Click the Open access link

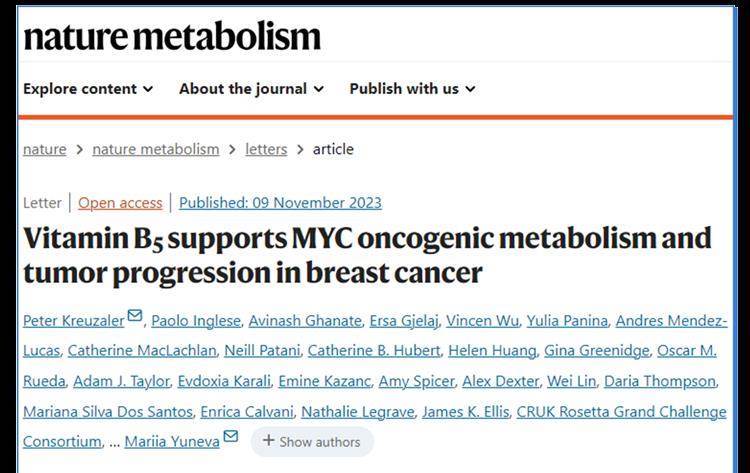(120, 203)
